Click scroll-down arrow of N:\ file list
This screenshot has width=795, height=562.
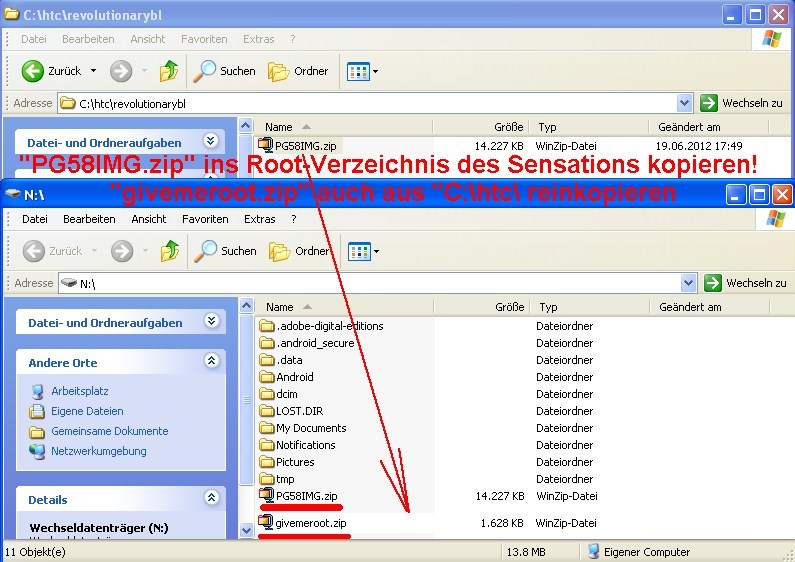pyautogui.click(x=247, y=531)
